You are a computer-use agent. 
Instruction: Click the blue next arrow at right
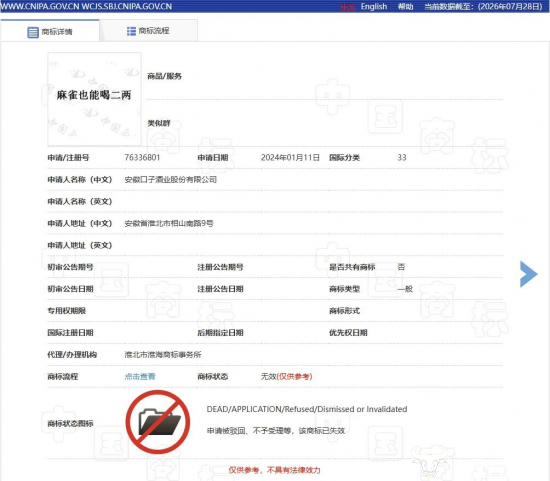529,274
